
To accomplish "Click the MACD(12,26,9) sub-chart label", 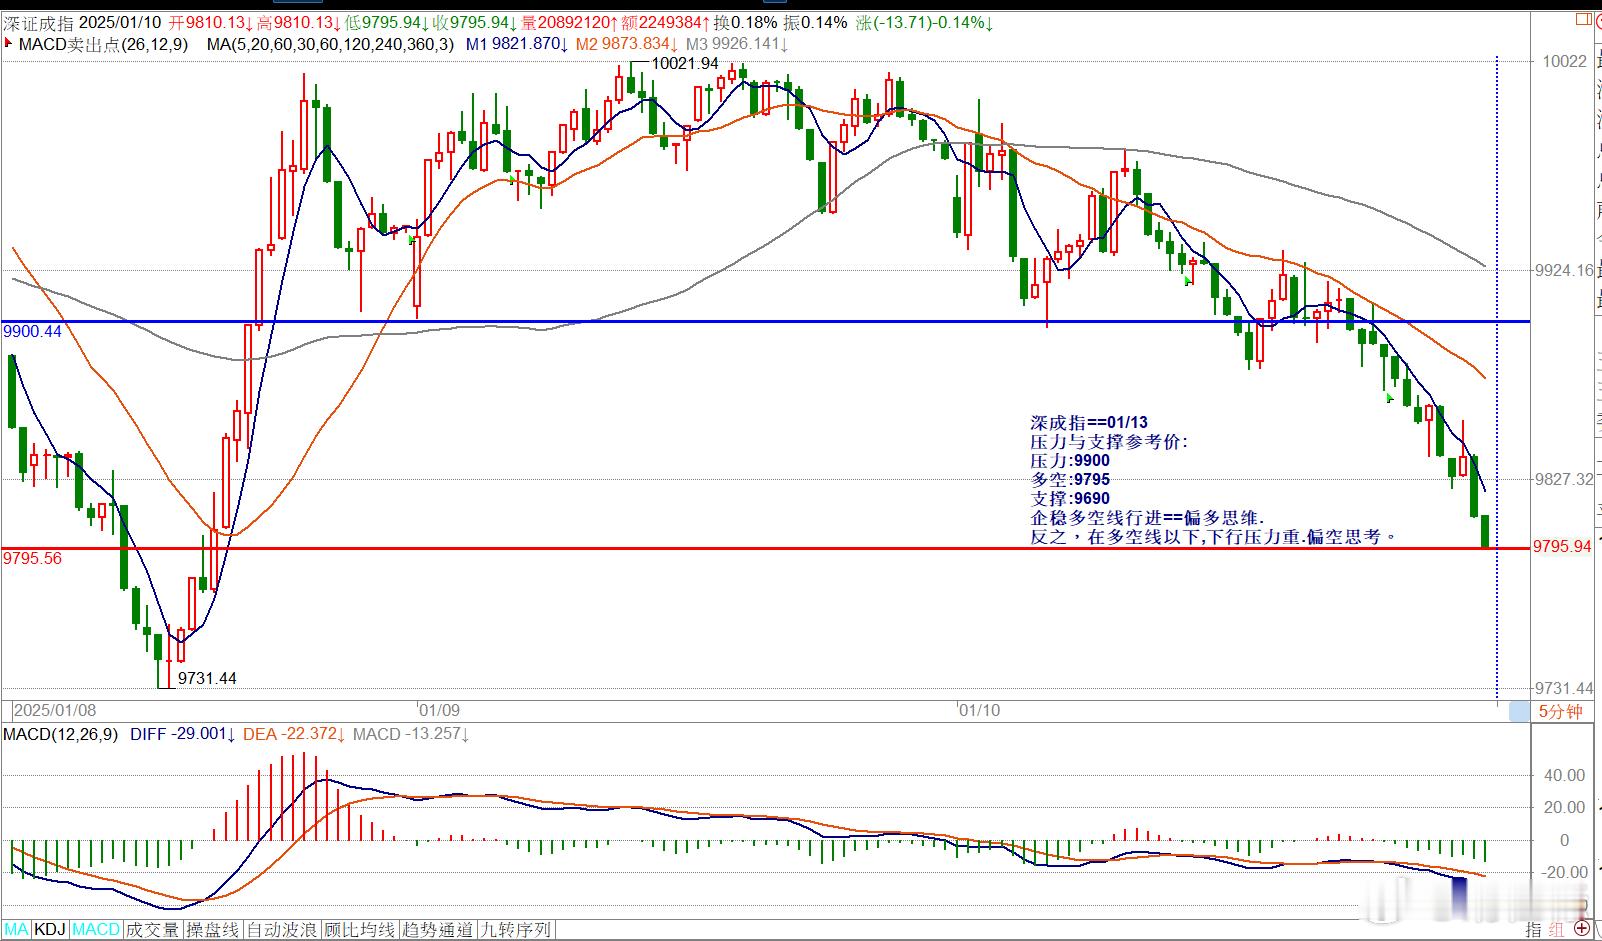I will pos(60,734).
